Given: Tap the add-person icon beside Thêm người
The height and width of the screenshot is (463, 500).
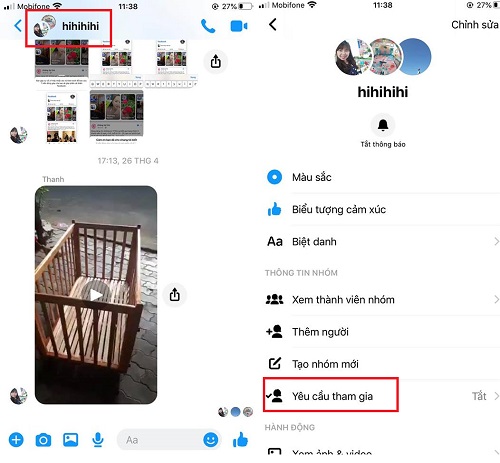Looking at the screenshot, I should (x=274, y=331).
